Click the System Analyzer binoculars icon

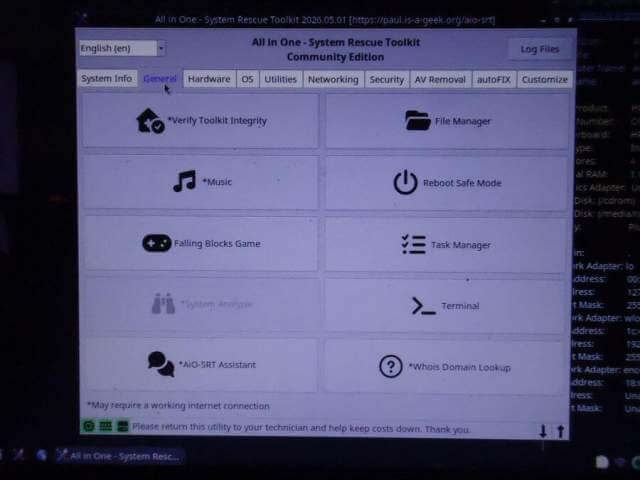point(163,304)
